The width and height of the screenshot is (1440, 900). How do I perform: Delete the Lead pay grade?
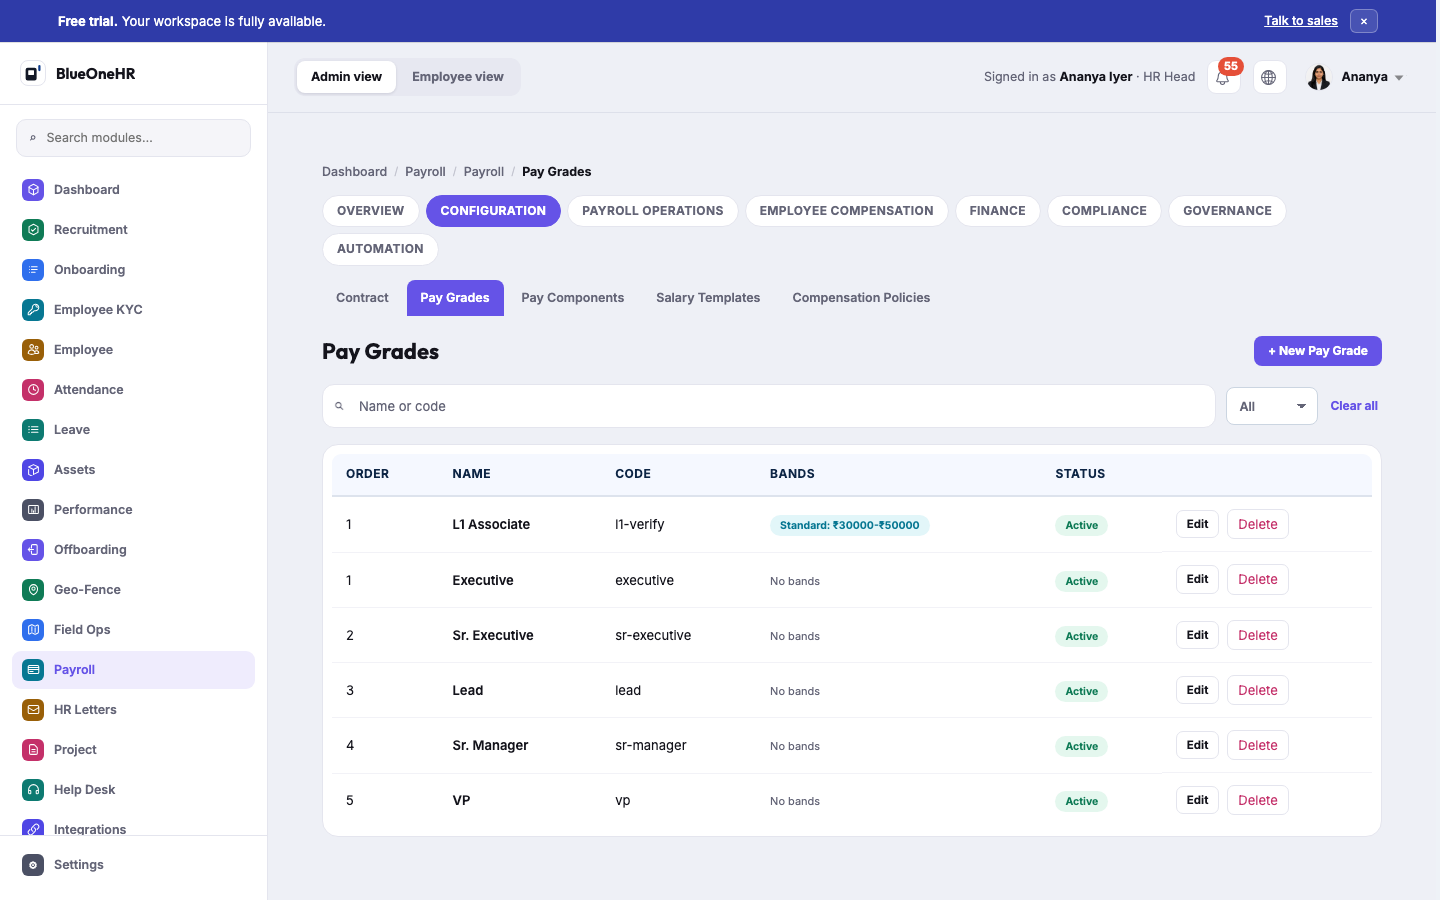pyautogui.click(x=1258, y=690)
